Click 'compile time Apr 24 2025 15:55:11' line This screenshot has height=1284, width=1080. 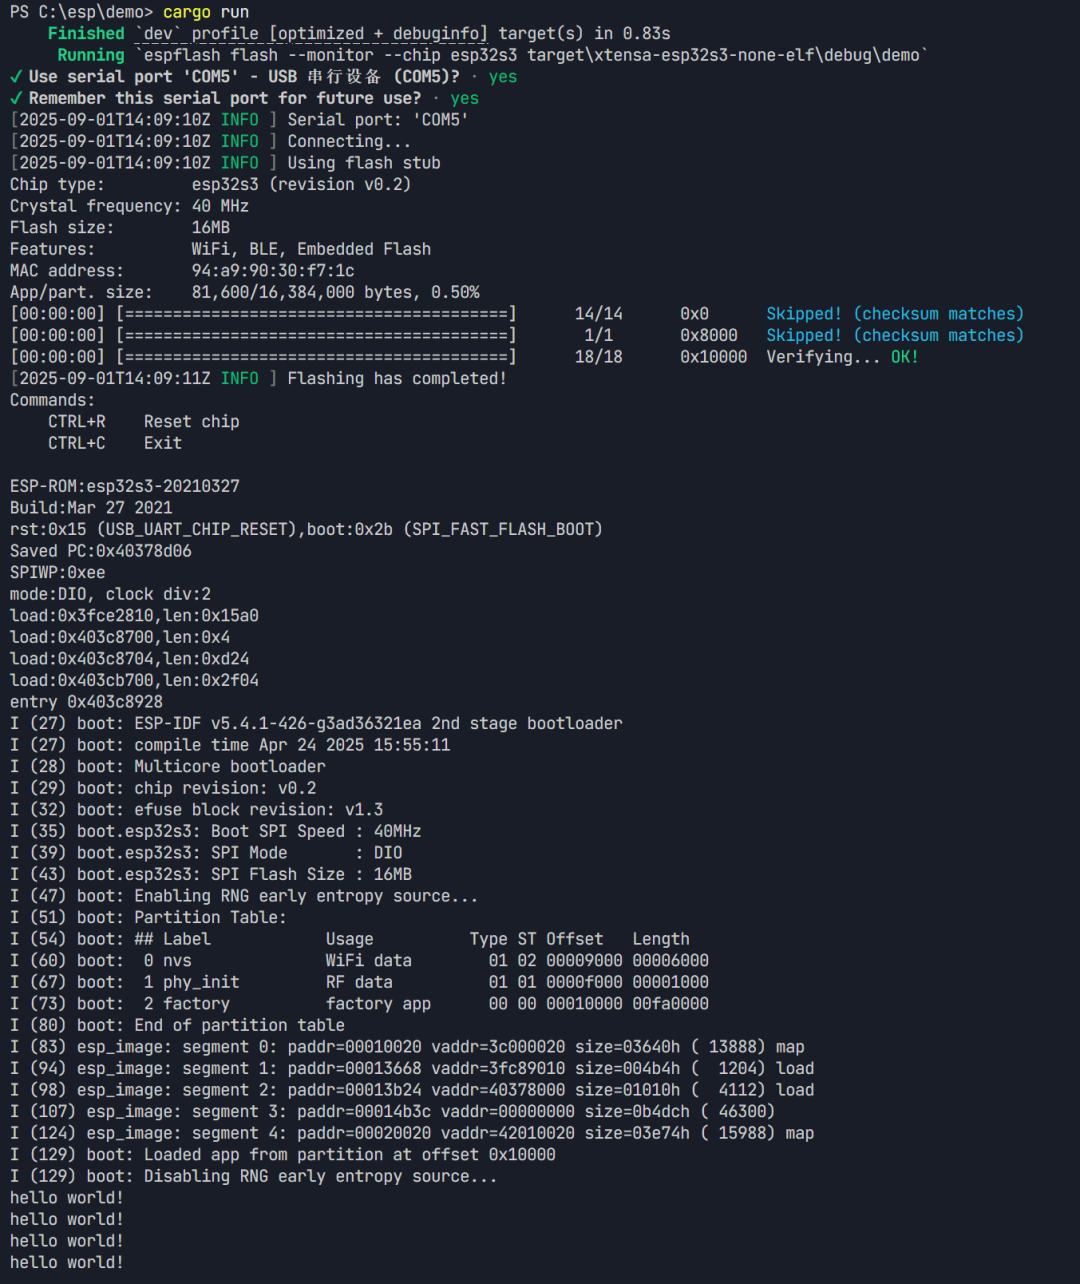(230, 745)
